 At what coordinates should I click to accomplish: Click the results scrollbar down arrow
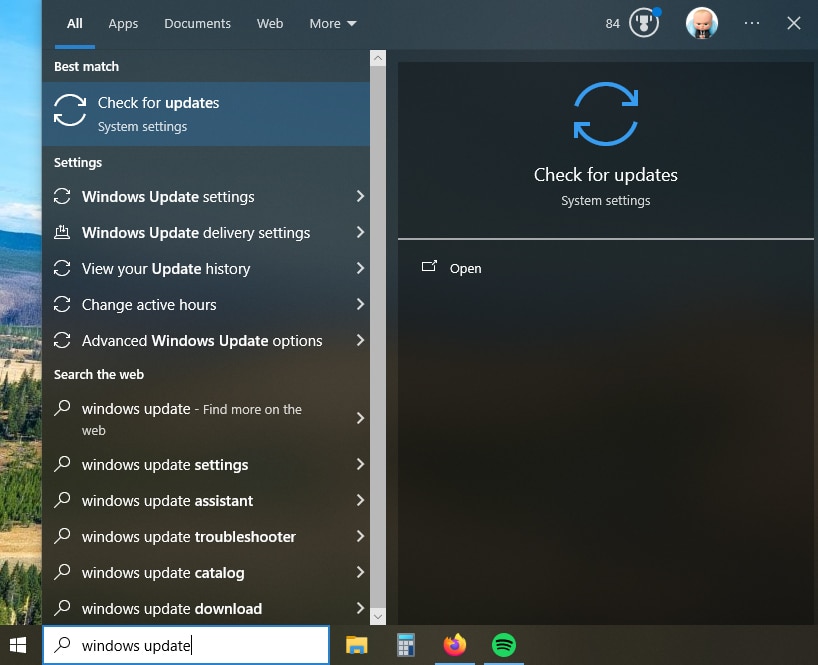(379, 617)
